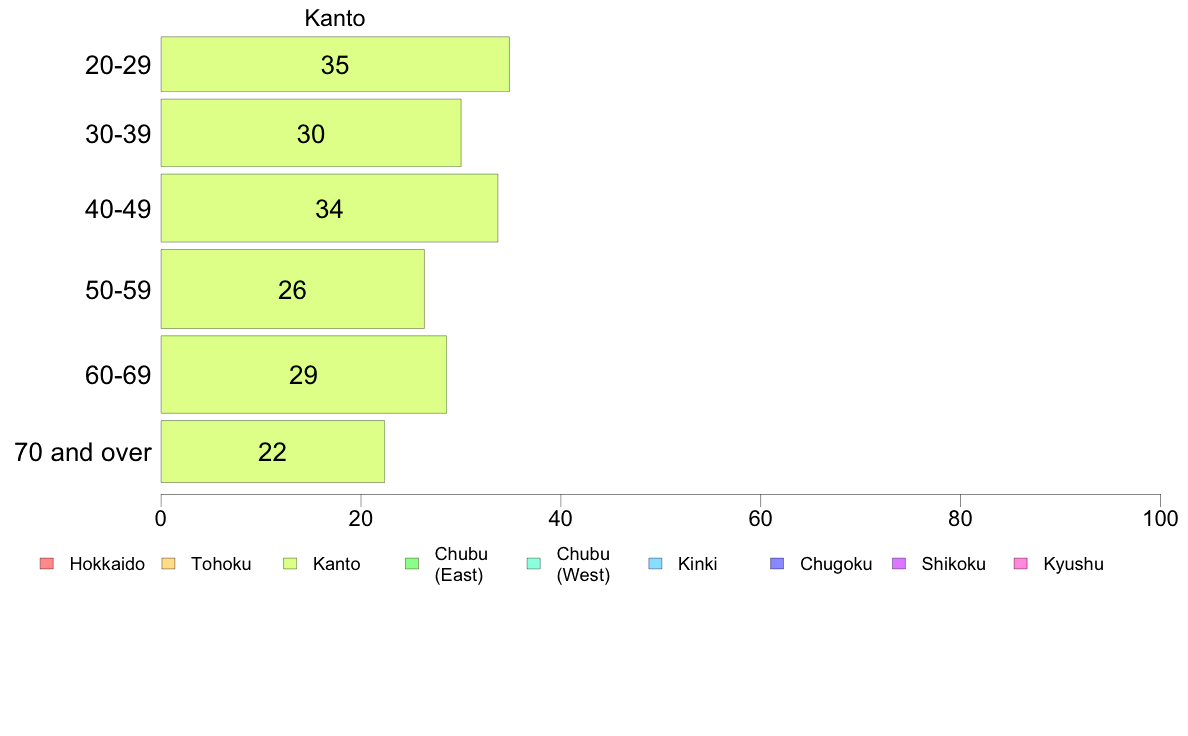Image resolution: width=1188 pixels, height=736 pixels.
Task: Select the 60-69 bar showing 29
Action: point(303,374)
